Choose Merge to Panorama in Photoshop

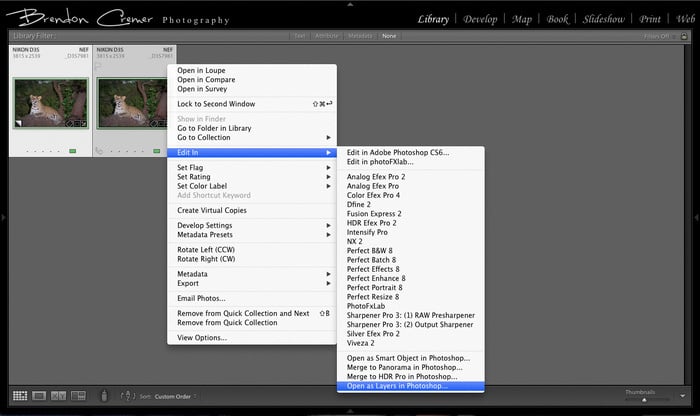[410, 367]
